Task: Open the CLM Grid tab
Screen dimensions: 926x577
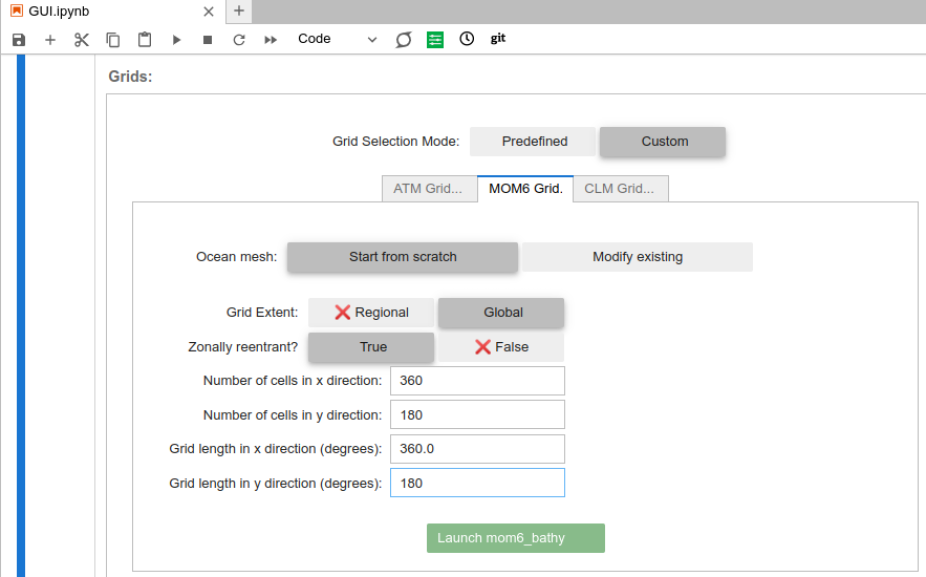Action: click(x=619, y=189)
